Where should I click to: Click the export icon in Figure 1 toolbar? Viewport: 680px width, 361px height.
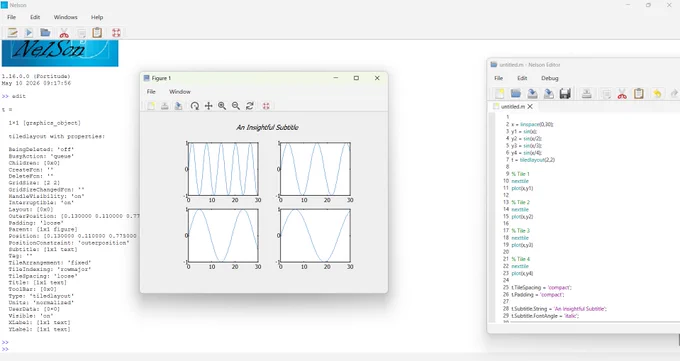(x=178, y=106)
